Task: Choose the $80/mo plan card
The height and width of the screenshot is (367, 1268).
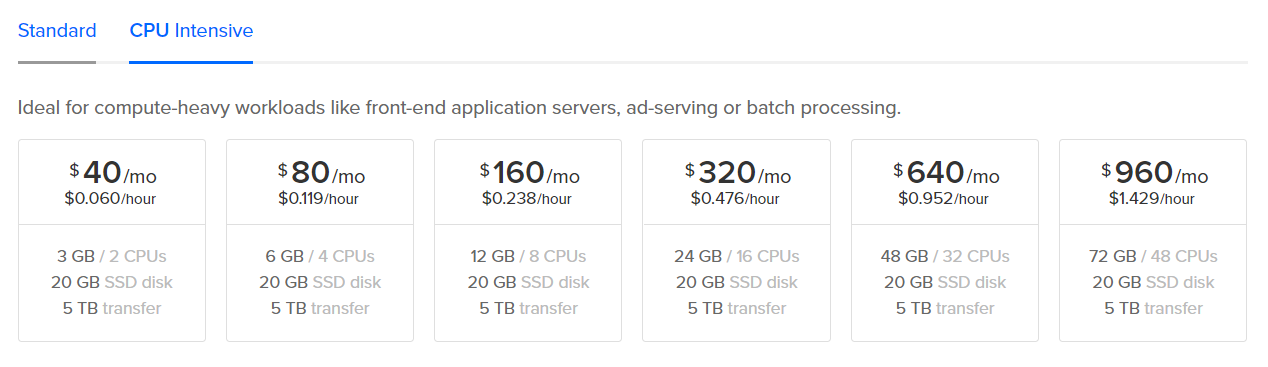Action: tap(320, 240)
